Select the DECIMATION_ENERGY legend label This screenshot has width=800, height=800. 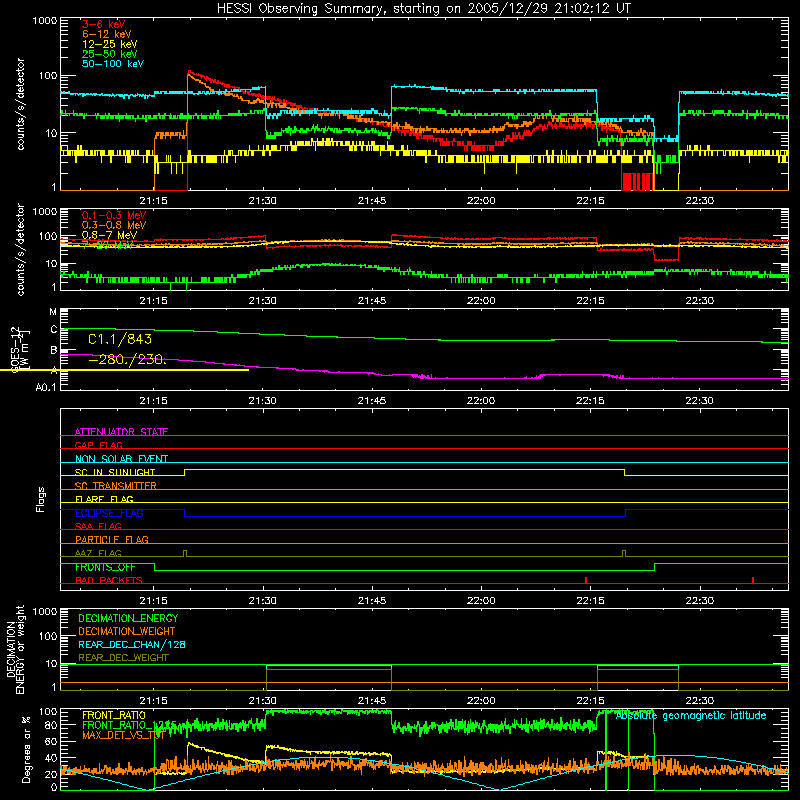[128, 618]
